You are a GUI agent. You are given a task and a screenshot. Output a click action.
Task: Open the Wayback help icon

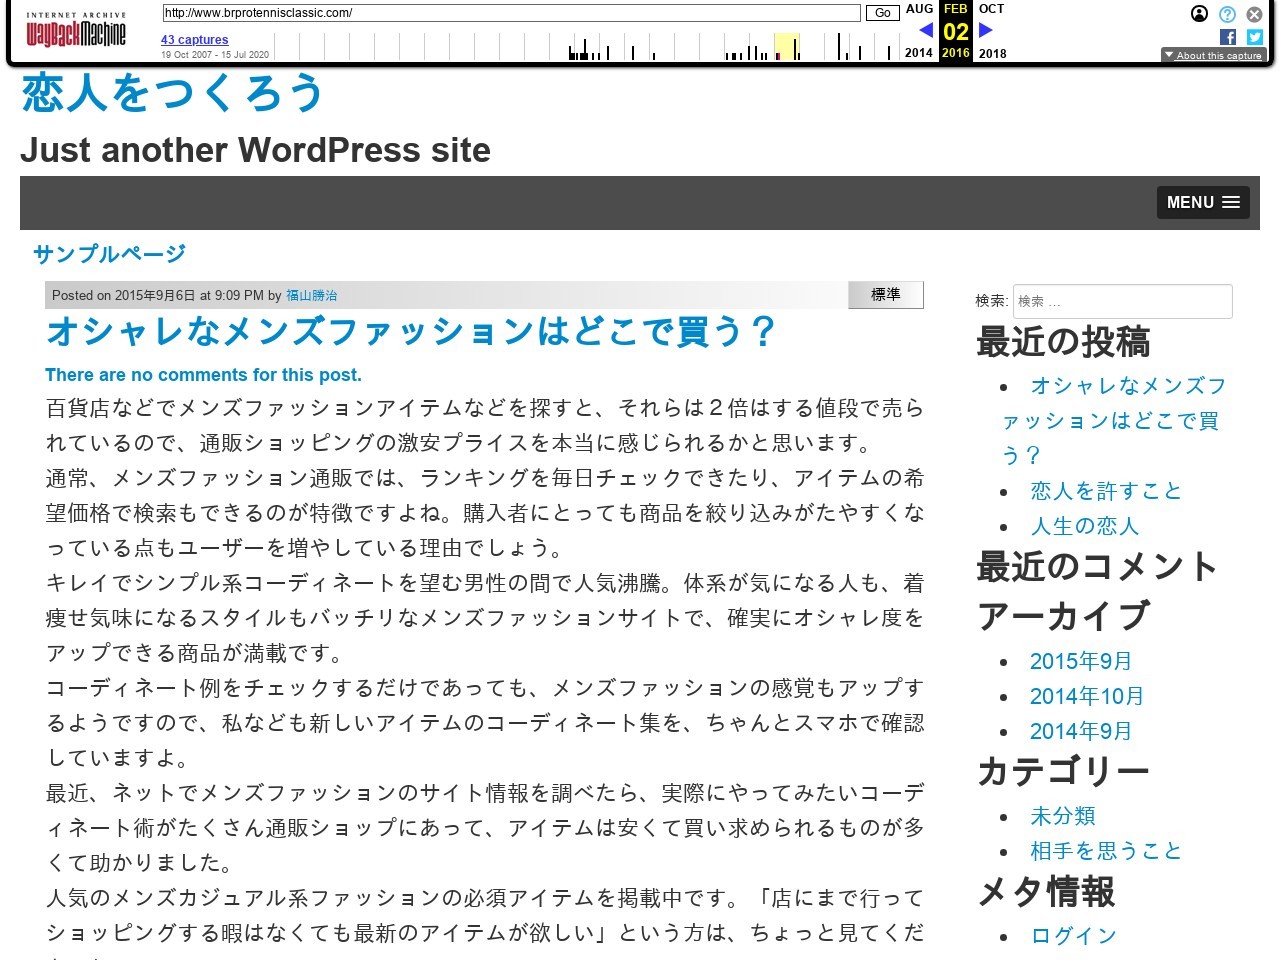coord(1227,14)
